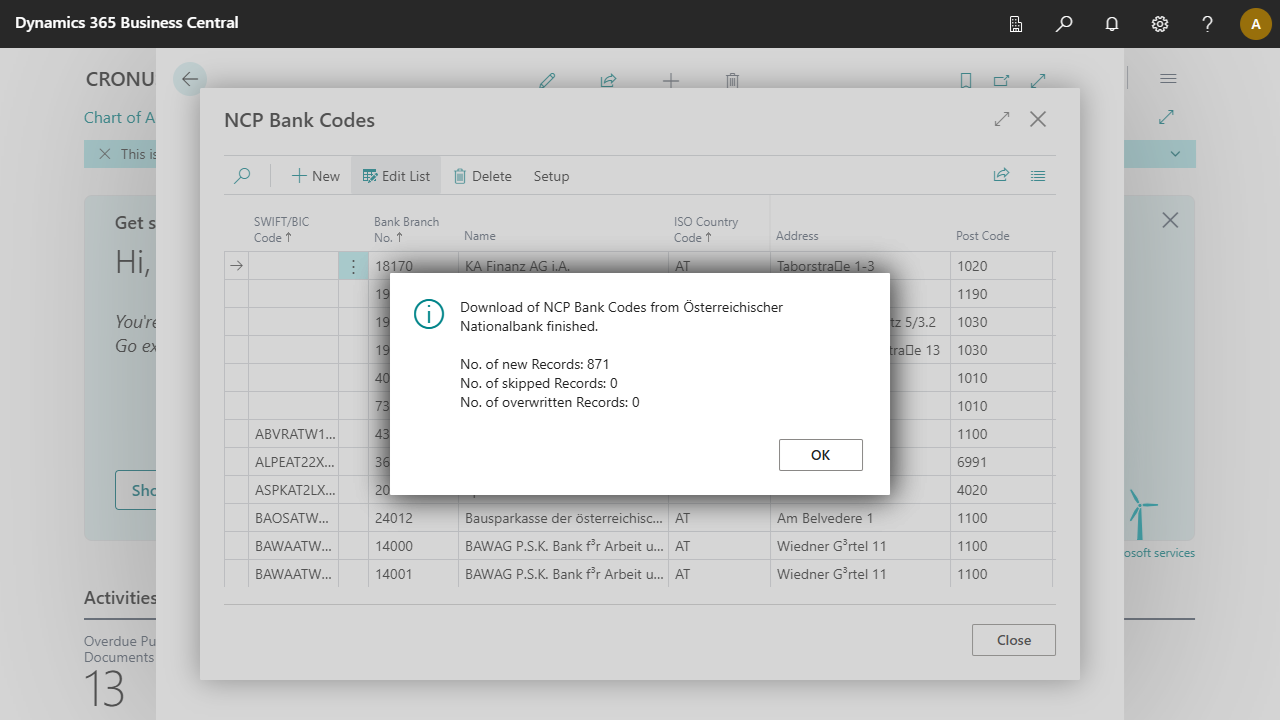This screenshot has height=720, width=1280.
Task: Expand the card page with diagonal arrows
Action: pos(1039,81)
